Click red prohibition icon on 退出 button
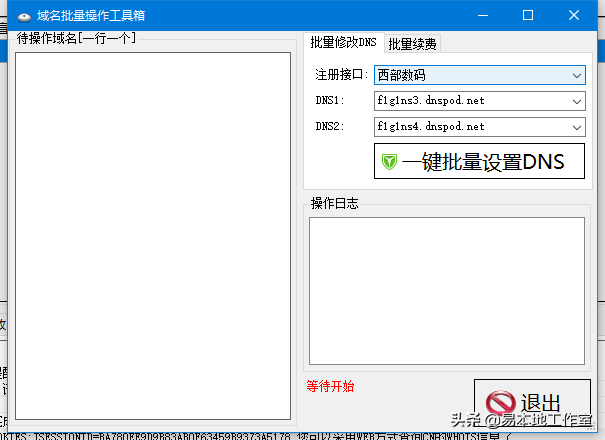605x440 pixels. point(500,403)
